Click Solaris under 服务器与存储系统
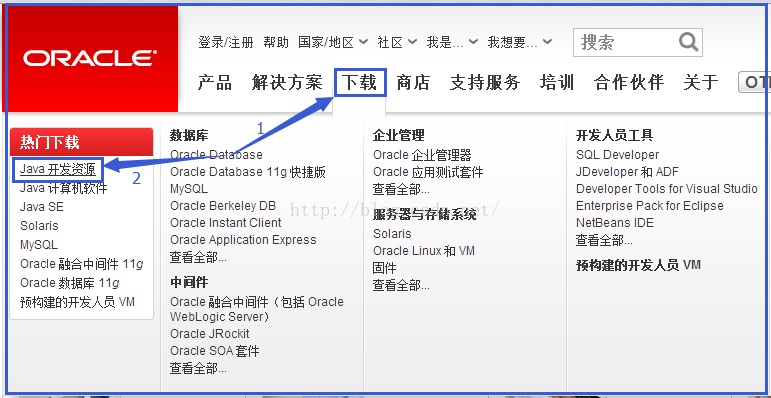The image size is (771, 398). coord(392,233)
